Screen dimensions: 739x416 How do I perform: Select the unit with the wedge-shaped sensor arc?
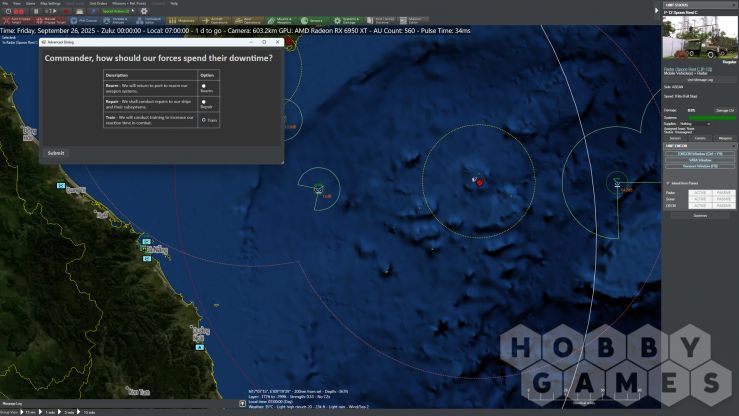point(319,189)
